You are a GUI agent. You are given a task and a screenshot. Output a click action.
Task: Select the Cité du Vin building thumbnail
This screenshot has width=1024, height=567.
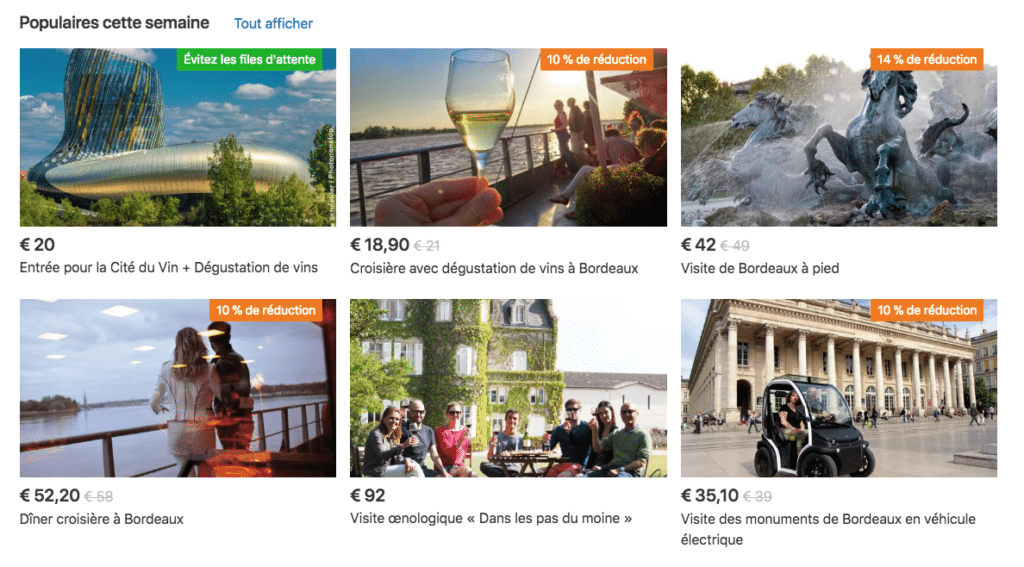tap(178, 137)
